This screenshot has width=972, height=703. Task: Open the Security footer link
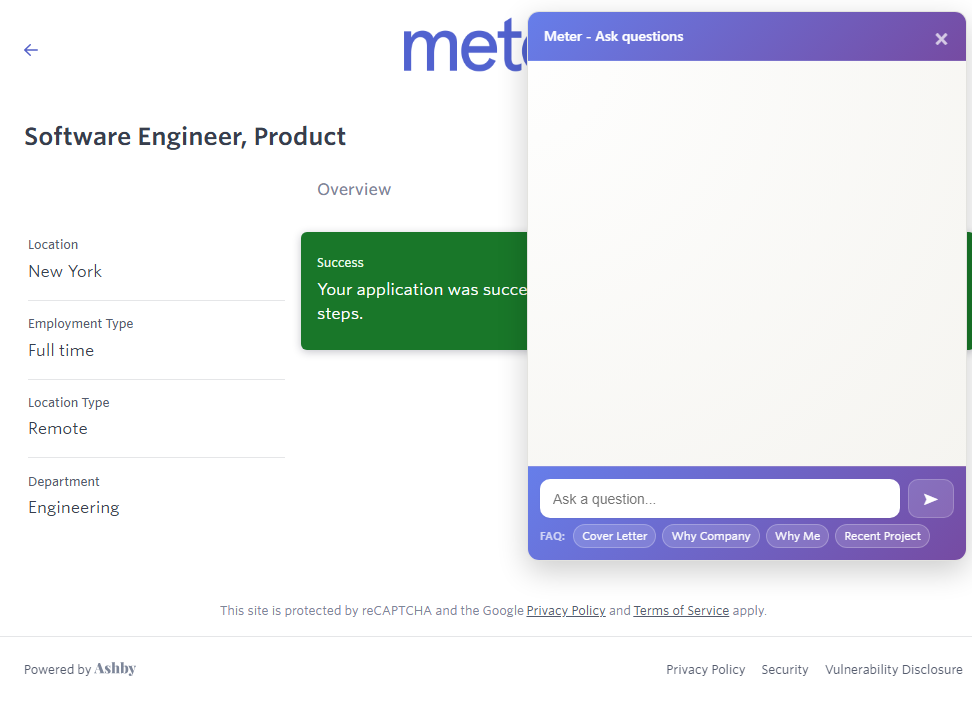pyautogui.click(x=784, y=670)
